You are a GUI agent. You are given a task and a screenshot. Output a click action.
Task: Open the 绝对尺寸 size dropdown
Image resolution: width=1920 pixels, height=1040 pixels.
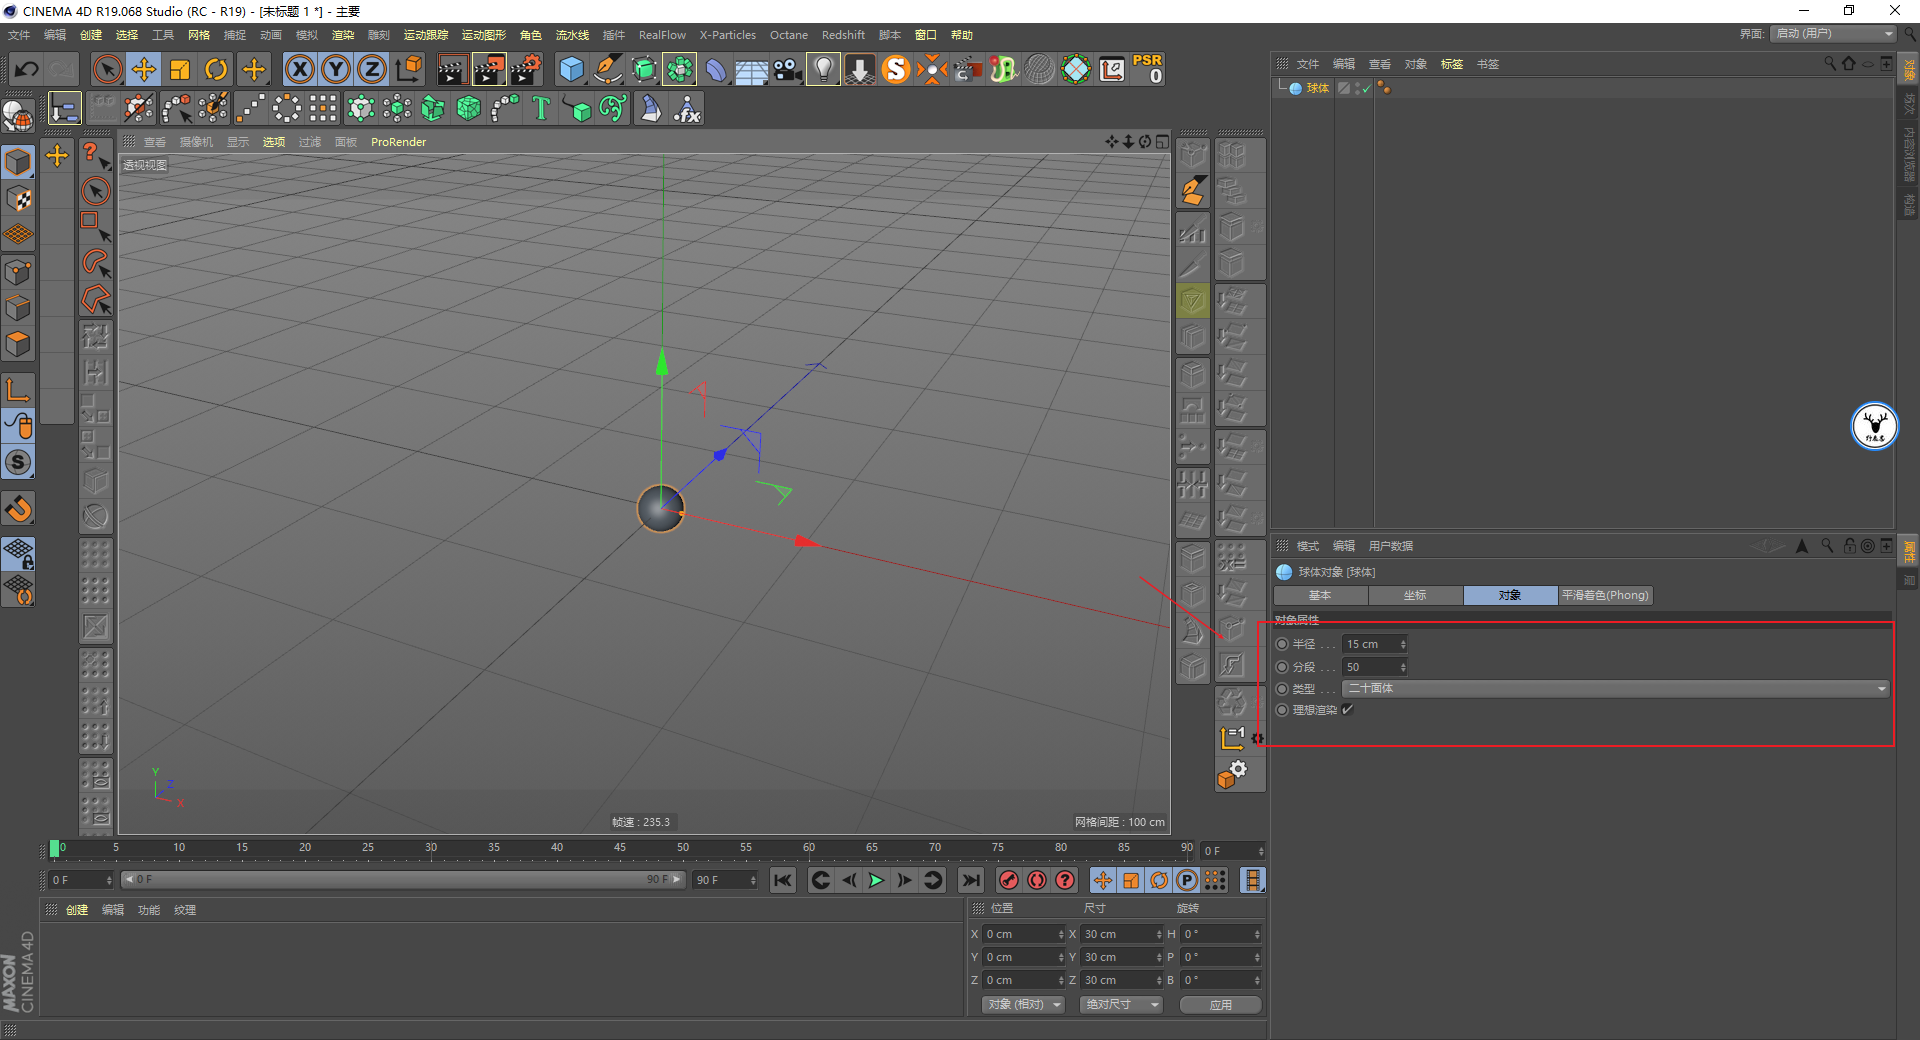click(1121, 1005)
